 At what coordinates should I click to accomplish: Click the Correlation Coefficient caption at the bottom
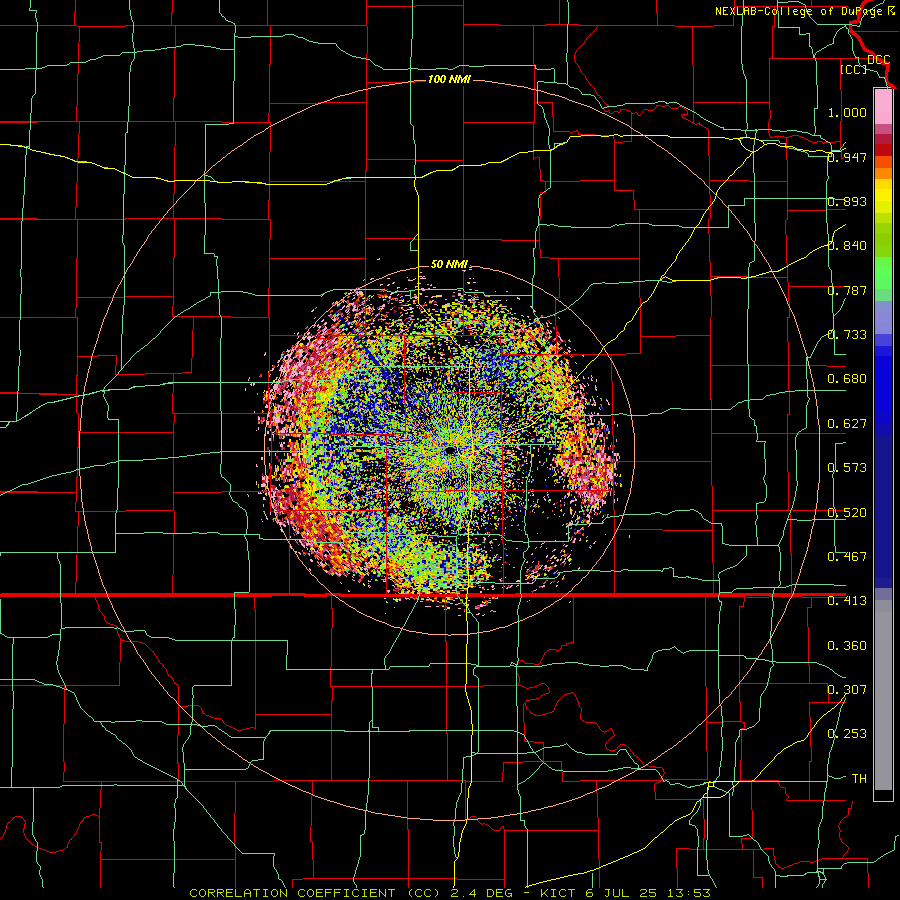(x=450, y=893)
